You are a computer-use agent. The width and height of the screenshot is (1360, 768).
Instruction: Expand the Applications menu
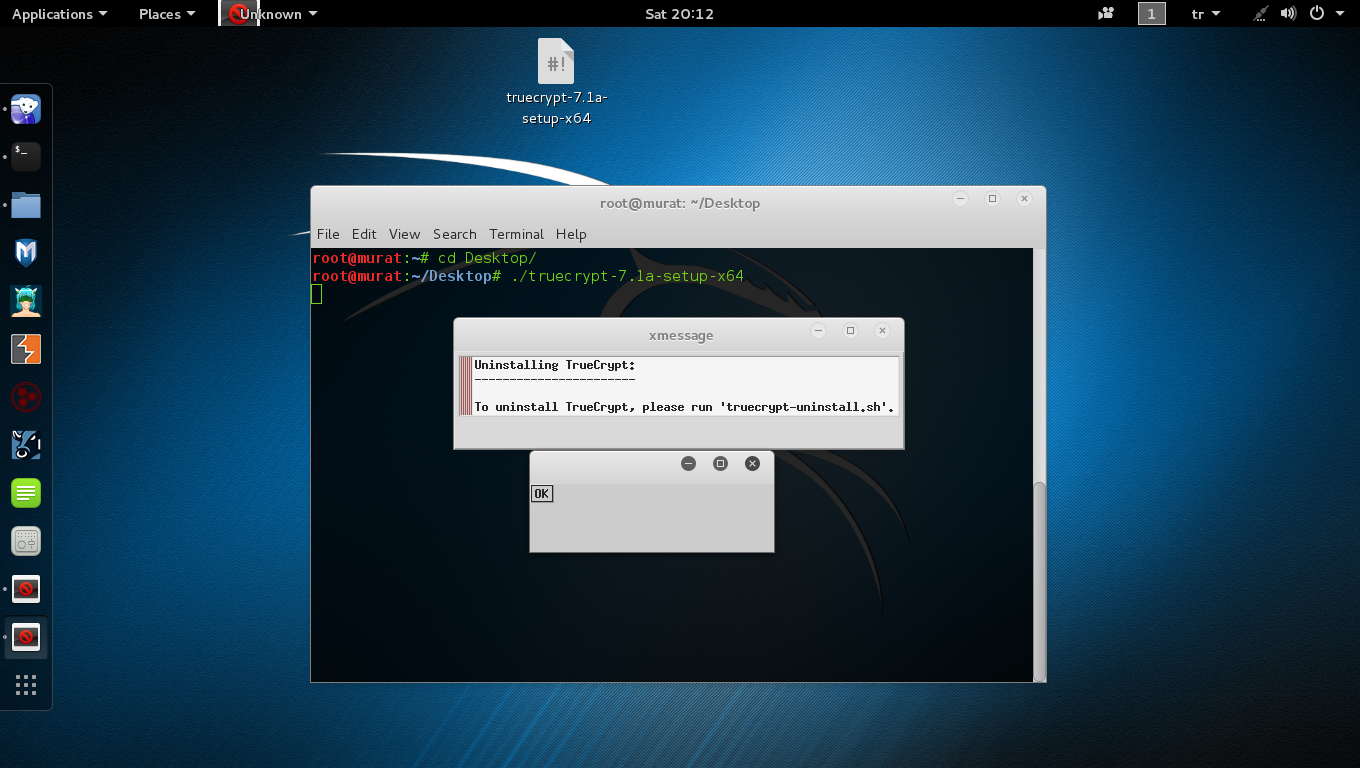point(59,14)
